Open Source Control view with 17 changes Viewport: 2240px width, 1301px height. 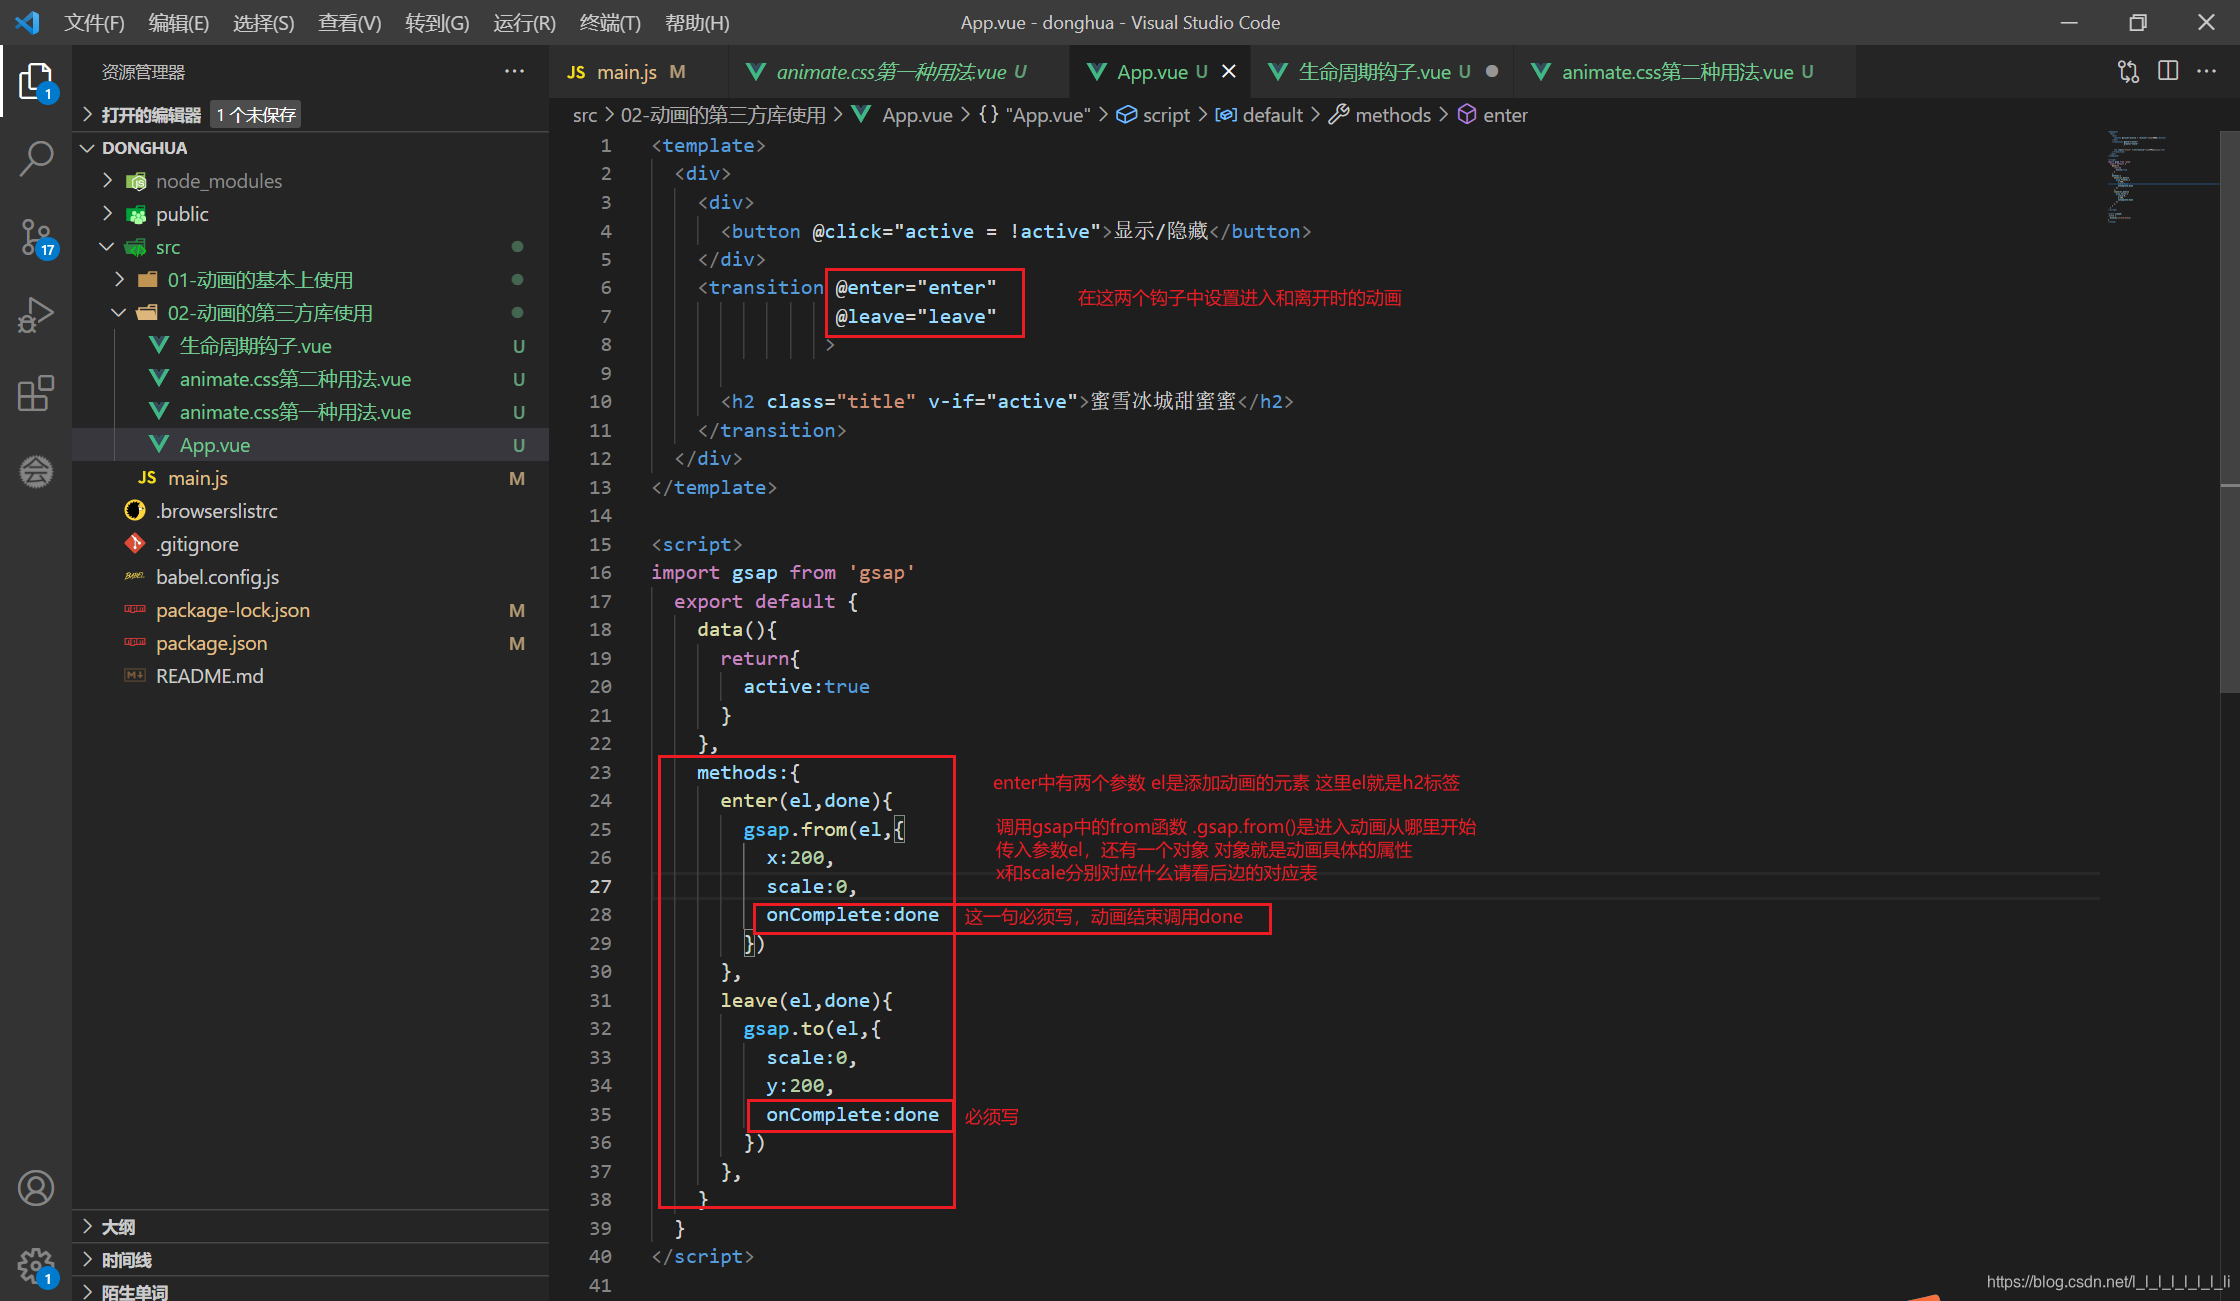point(36,238)
